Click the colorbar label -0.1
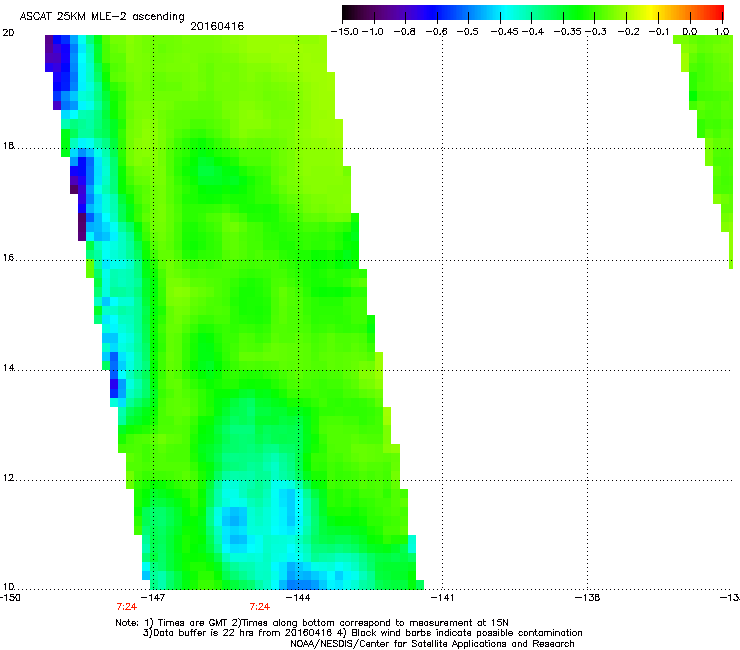 (x=659, y=32)
